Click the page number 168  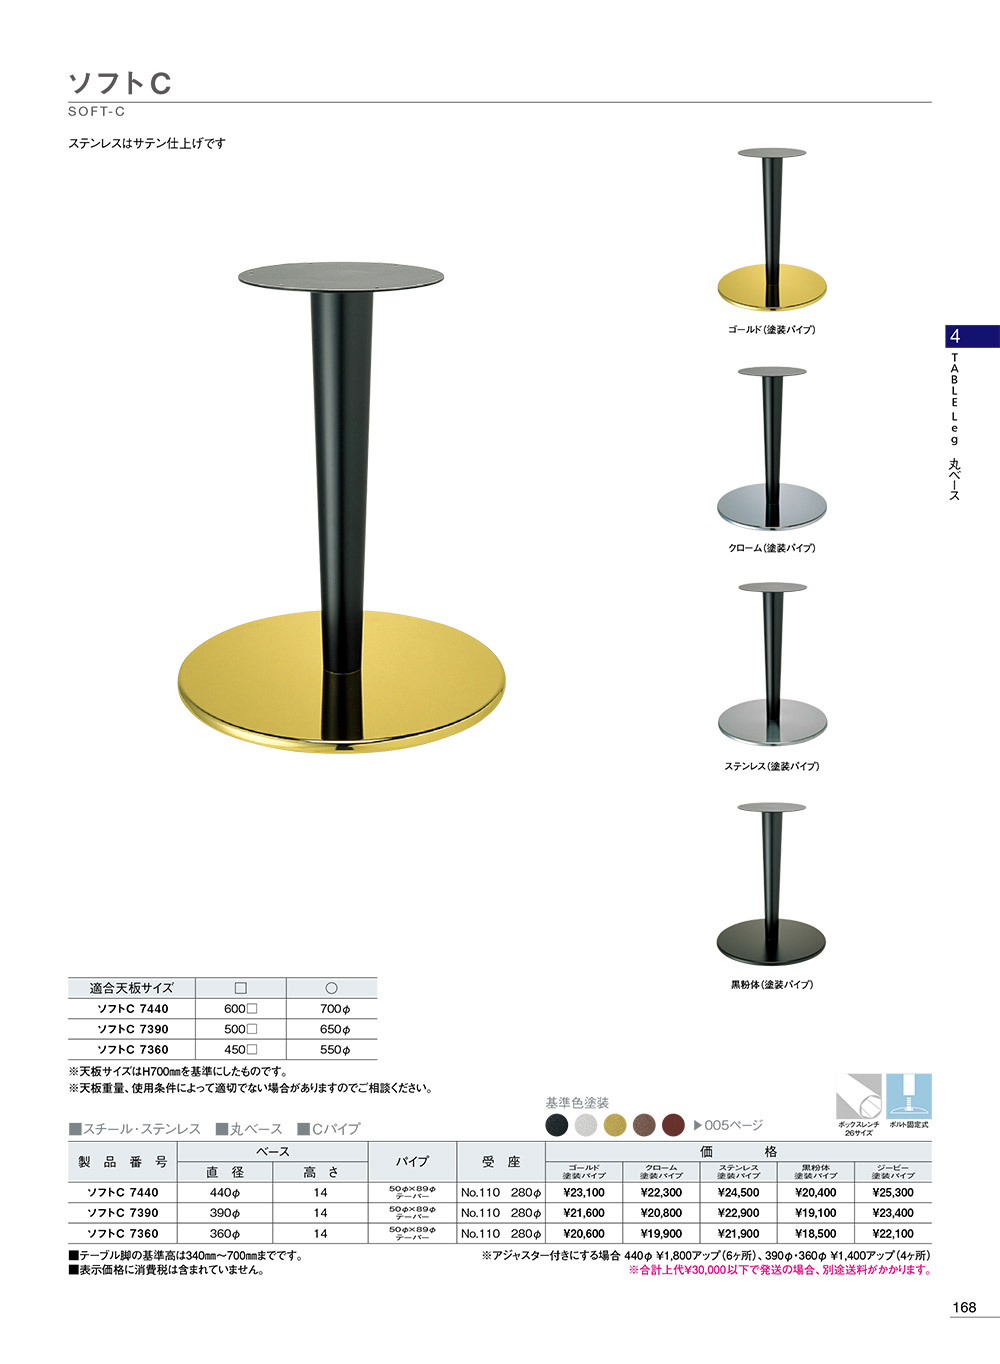[964, 1307]
